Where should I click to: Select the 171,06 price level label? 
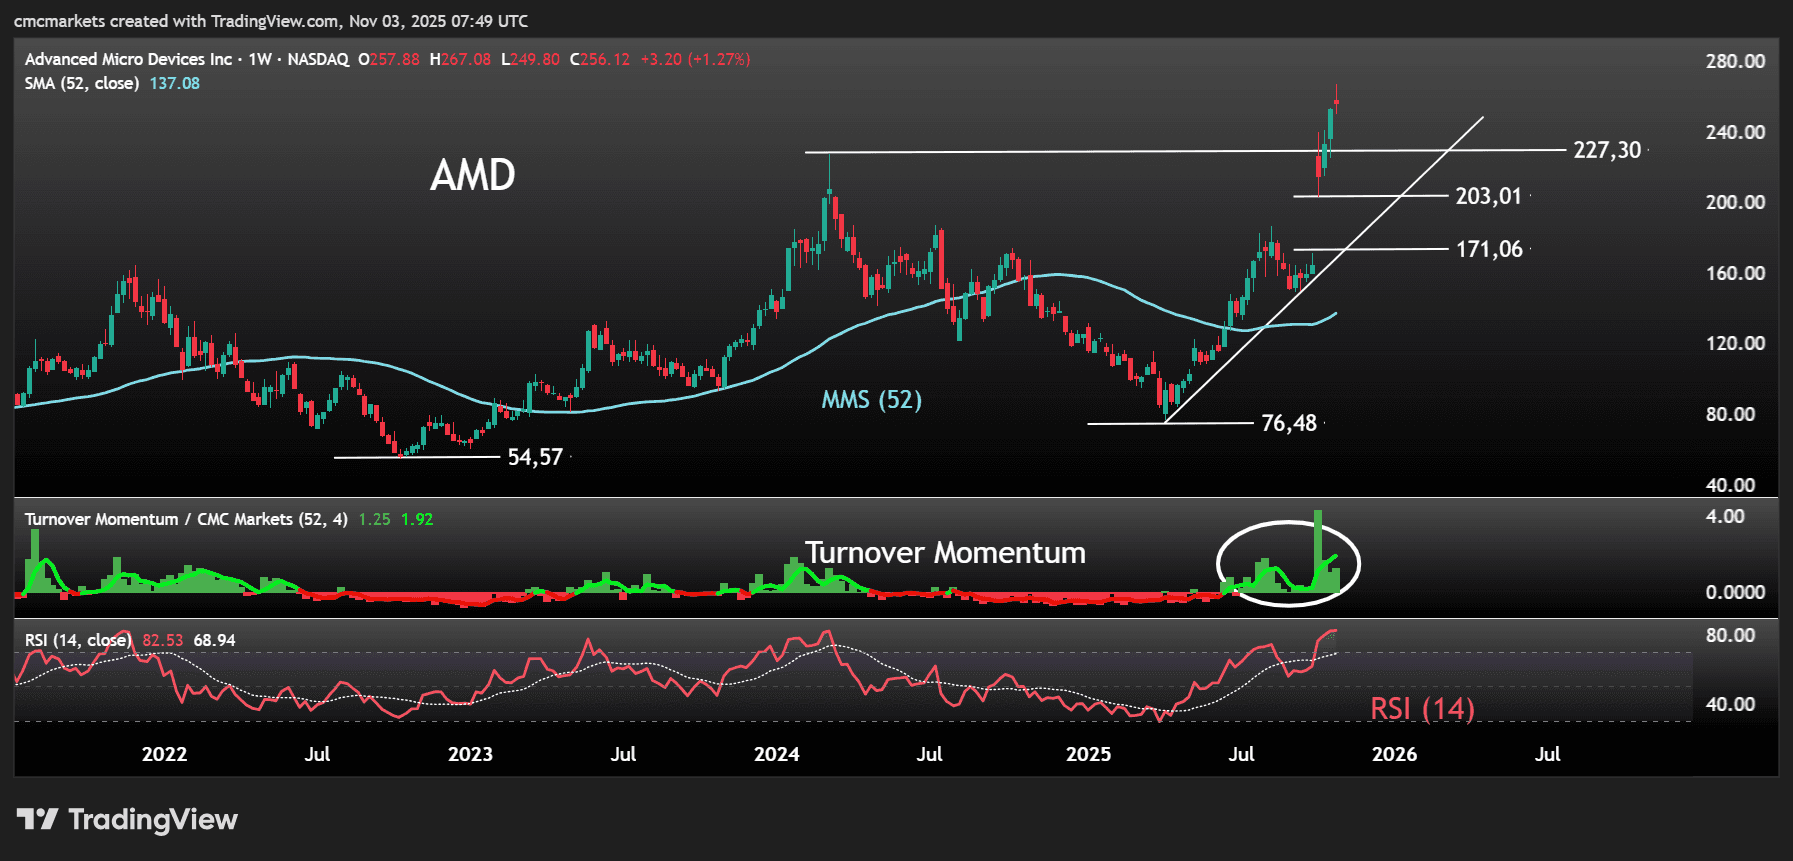(1488, 249)
